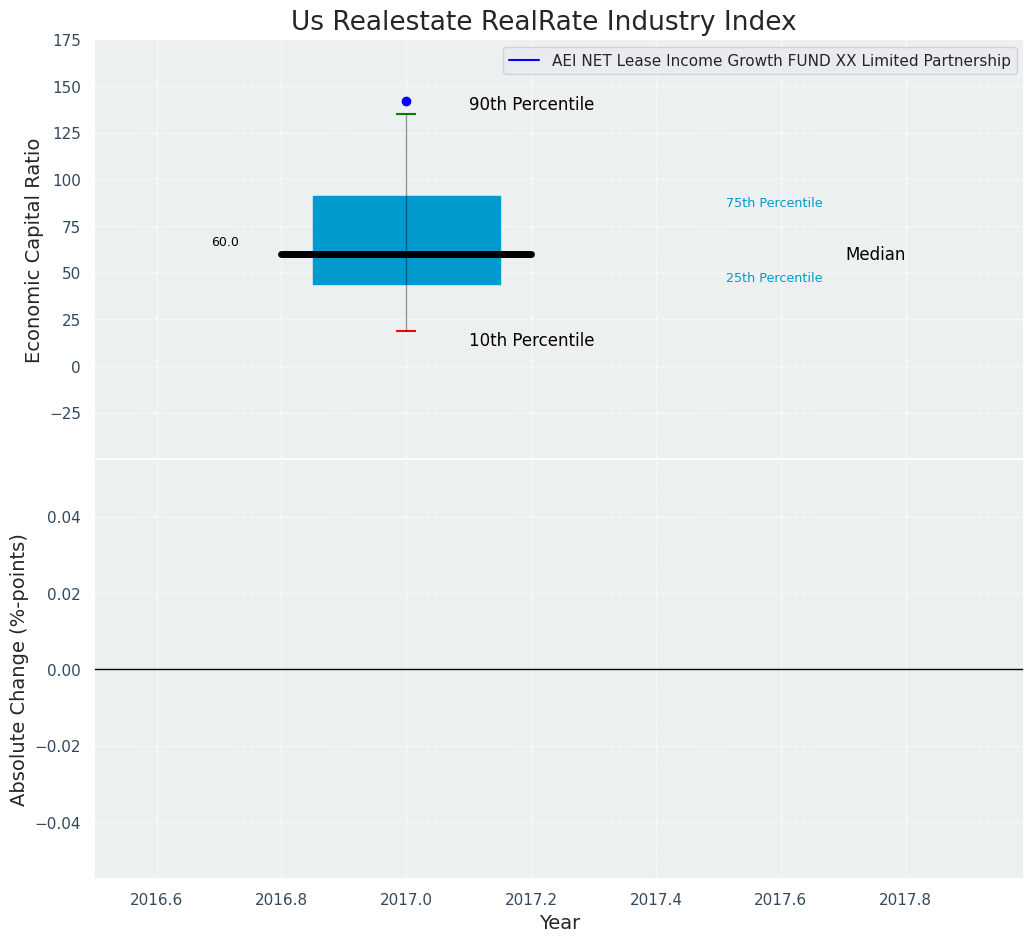Click the 2017.8 x-axis tick label

[x=905, y=899]
